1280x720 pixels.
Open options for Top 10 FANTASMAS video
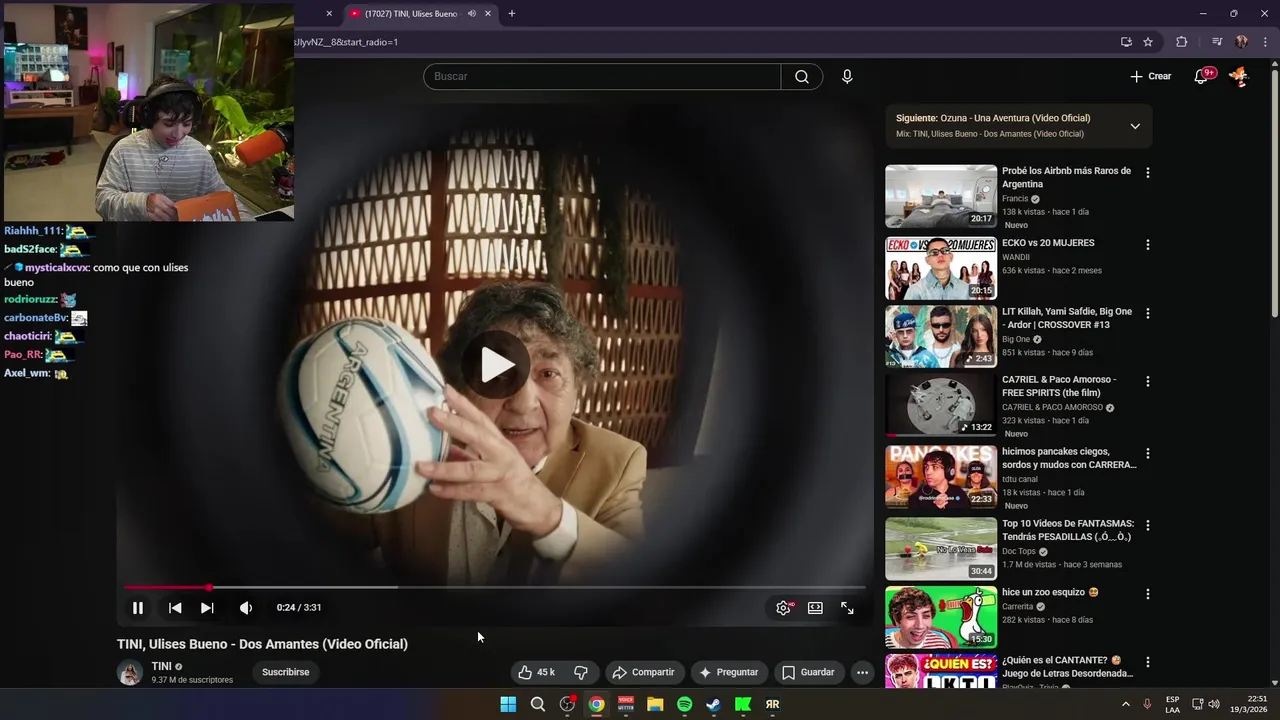[x=1148, y=525]
